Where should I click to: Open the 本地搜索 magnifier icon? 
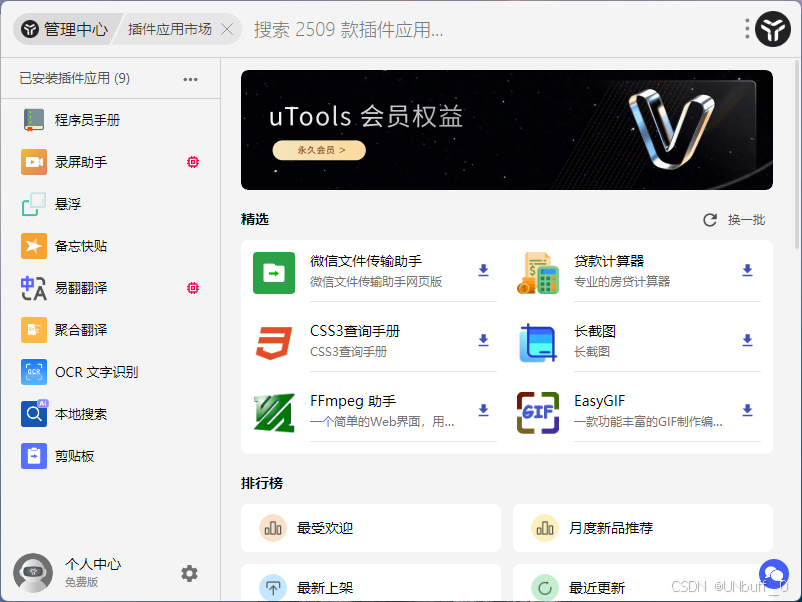[x=34, y=413]
